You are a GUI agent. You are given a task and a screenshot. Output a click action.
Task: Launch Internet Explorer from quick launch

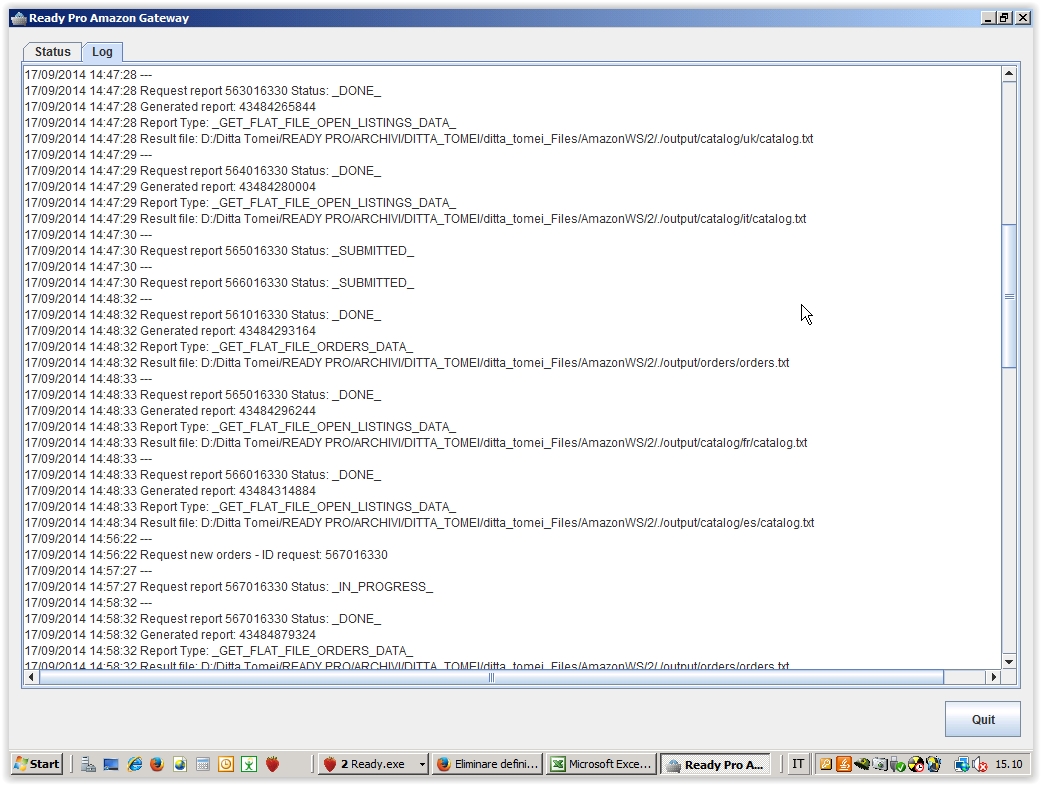(135, 764)
